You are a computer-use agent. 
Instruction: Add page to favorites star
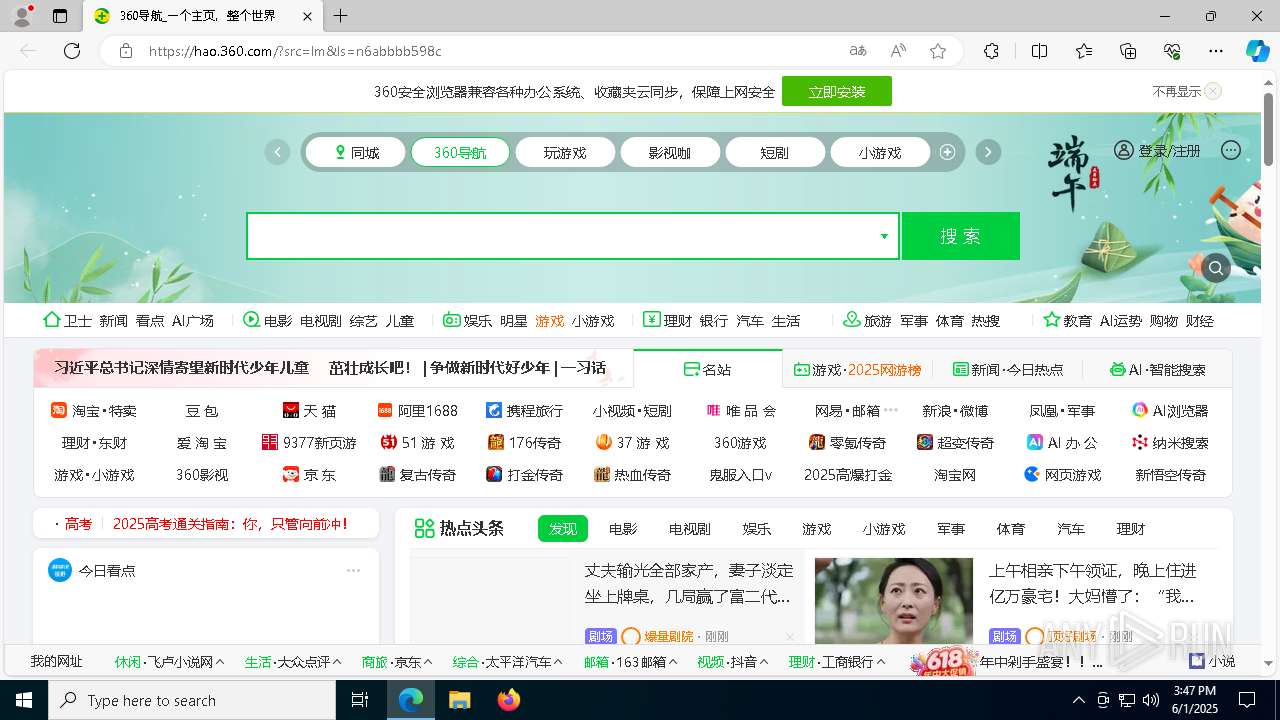[938, 51]
